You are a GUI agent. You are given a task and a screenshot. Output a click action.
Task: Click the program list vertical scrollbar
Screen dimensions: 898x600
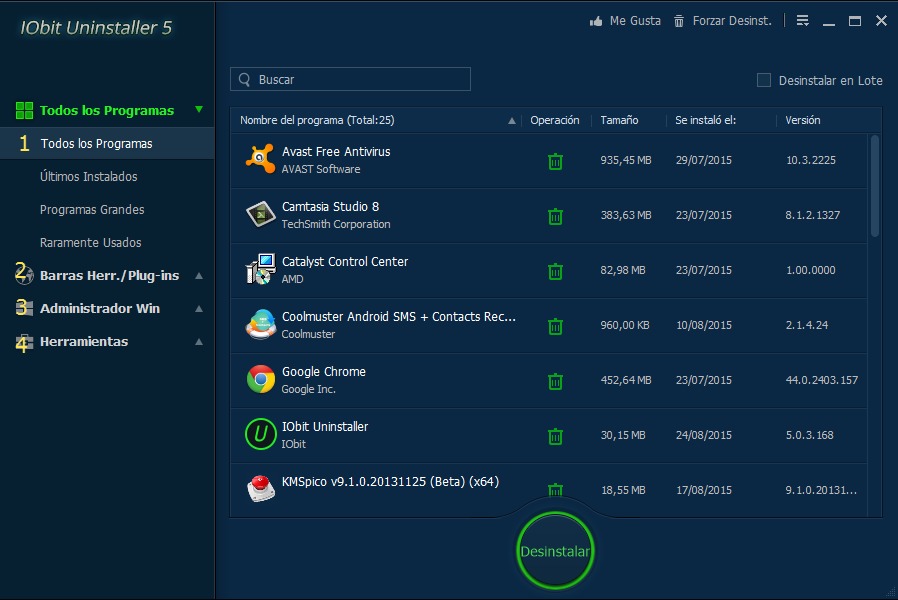(875, 187)
